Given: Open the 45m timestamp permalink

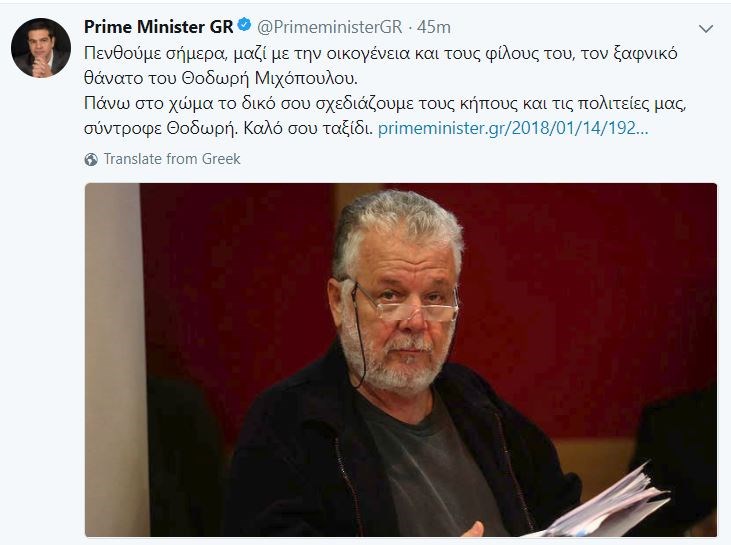Looking at the screenshot, I should coord(434,27).
